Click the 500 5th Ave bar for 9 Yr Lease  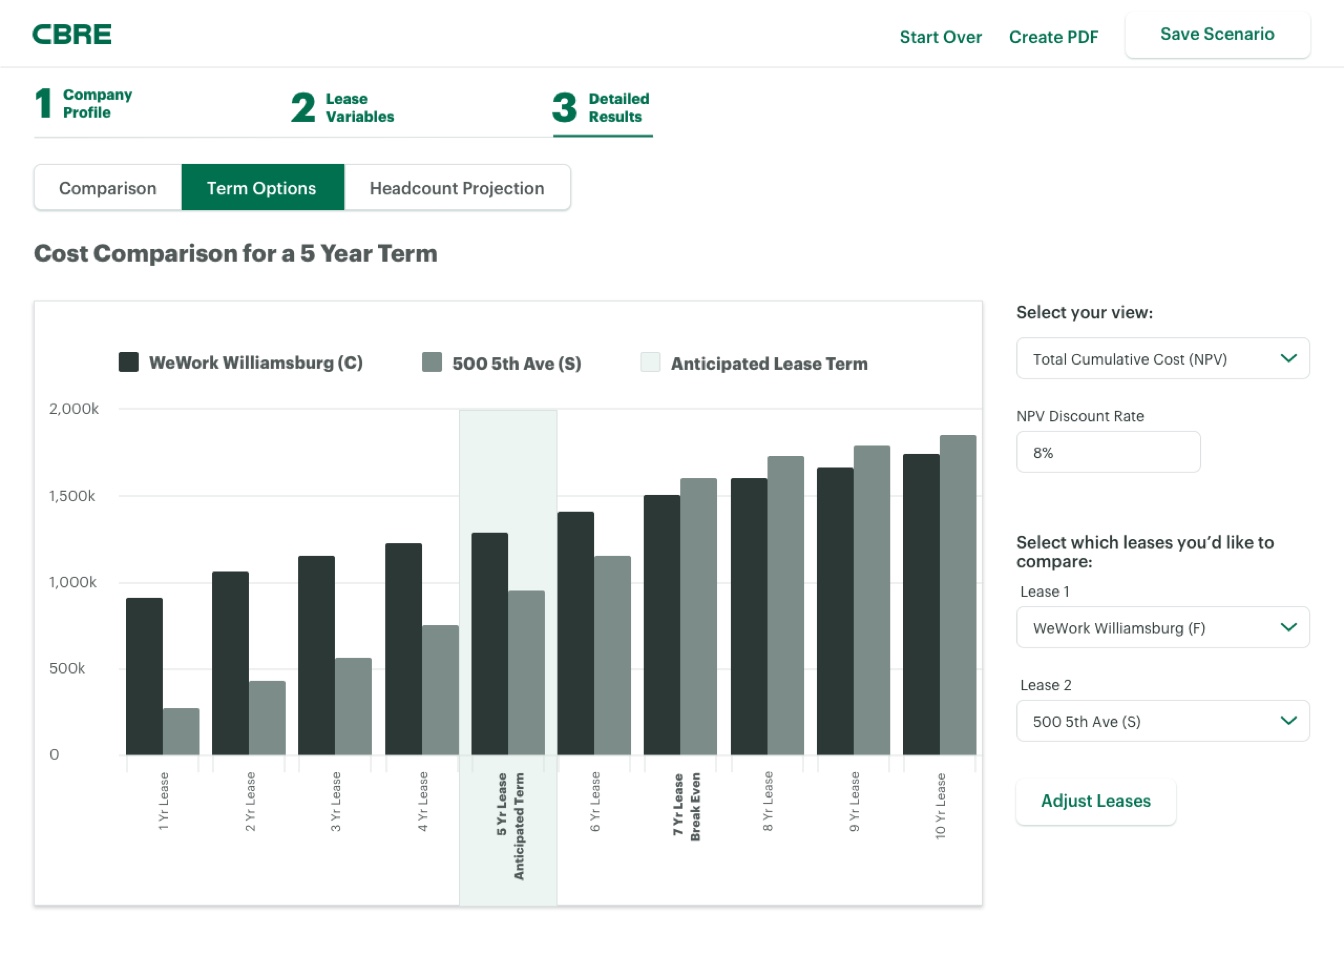tap(872, 600)
